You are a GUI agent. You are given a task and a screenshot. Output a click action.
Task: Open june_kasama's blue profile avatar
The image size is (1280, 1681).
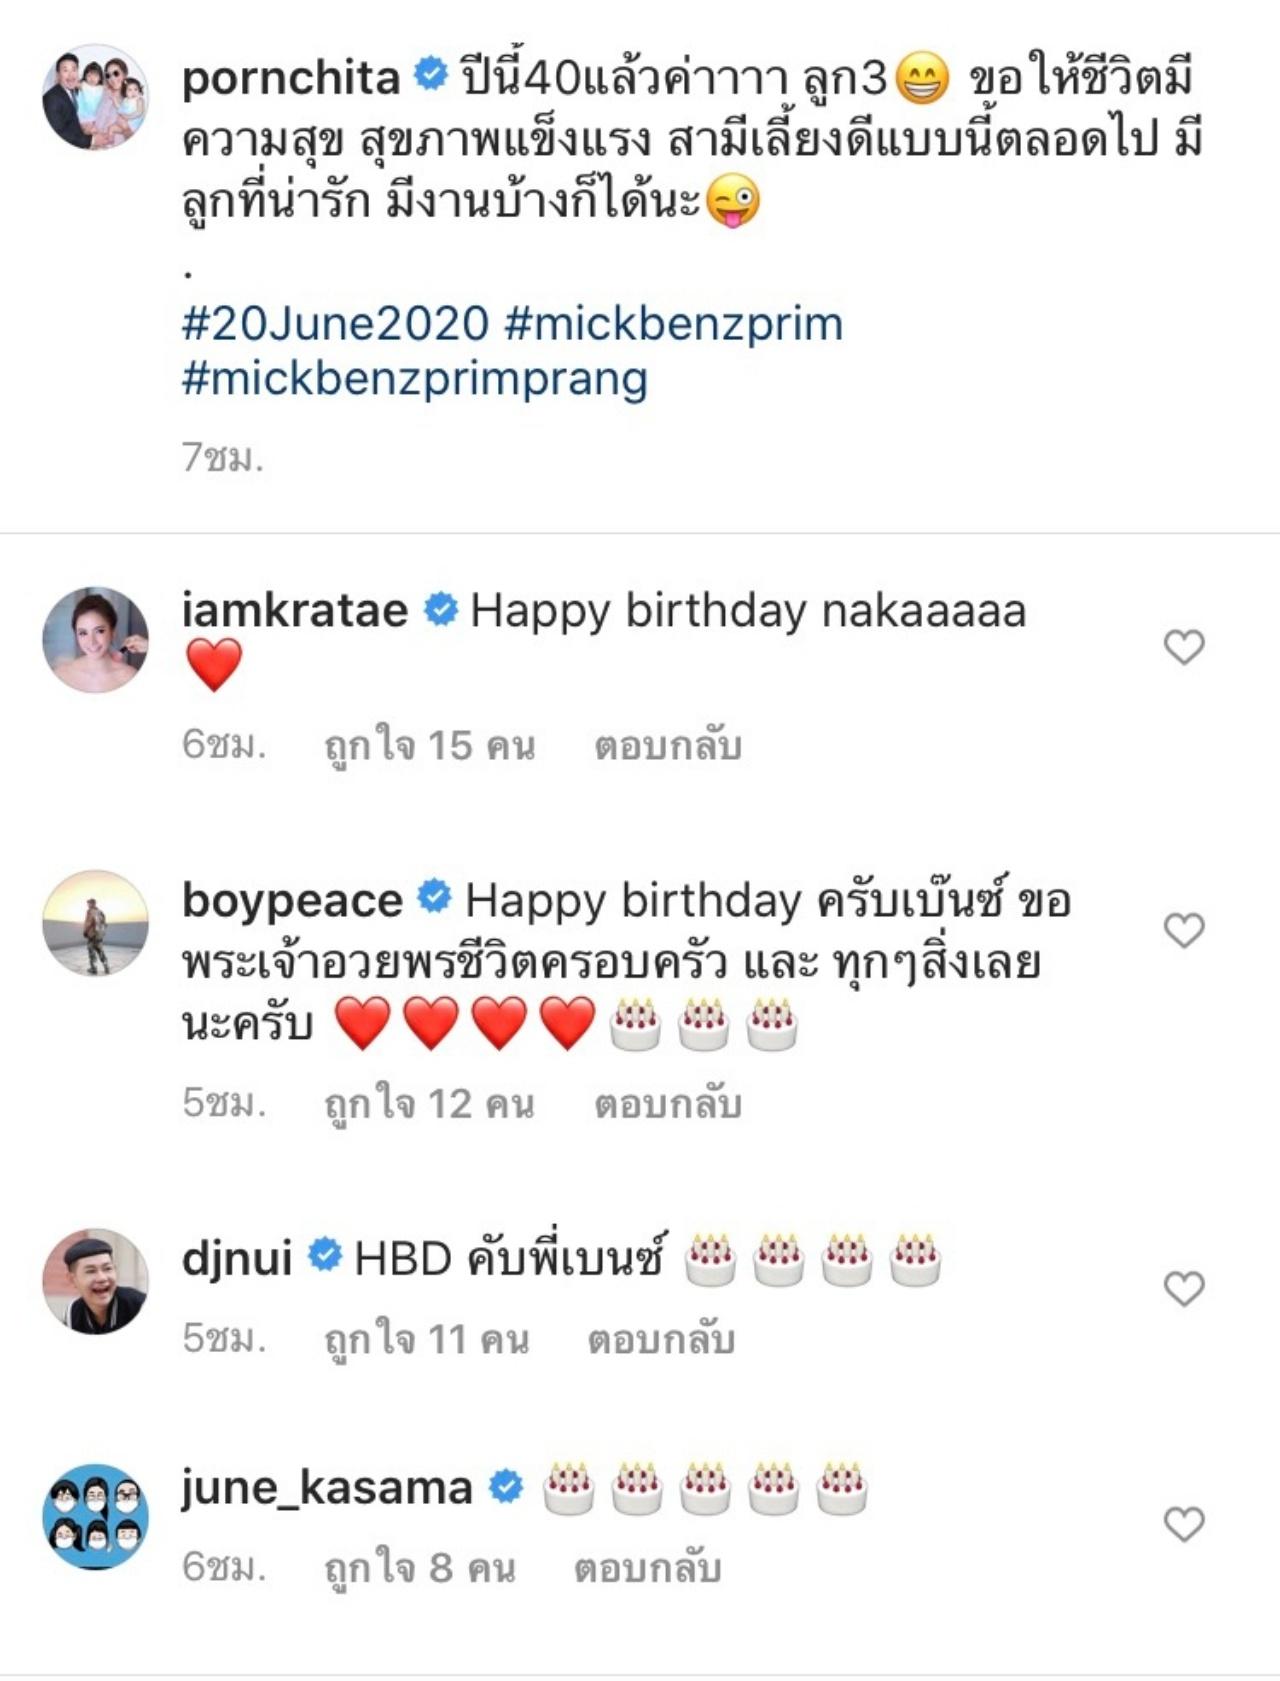pos(95,1517)
